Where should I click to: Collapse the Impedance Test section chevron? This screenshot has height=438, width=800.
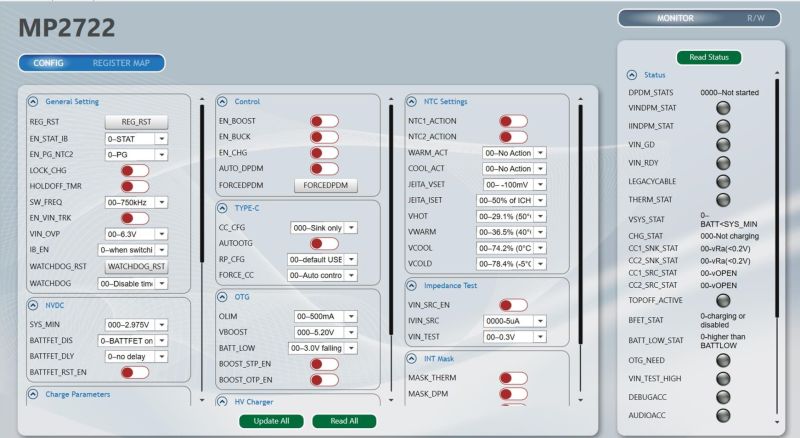point(412,285)
